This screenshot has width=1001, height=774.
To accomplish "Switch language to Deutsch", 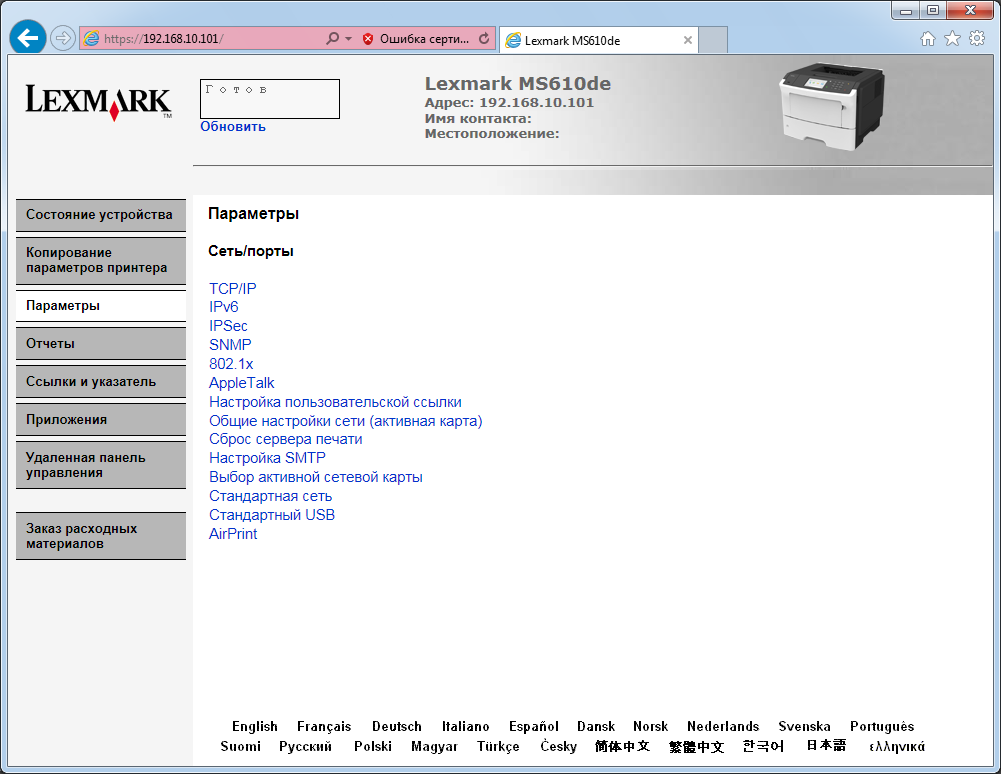I will click(396, 727).
